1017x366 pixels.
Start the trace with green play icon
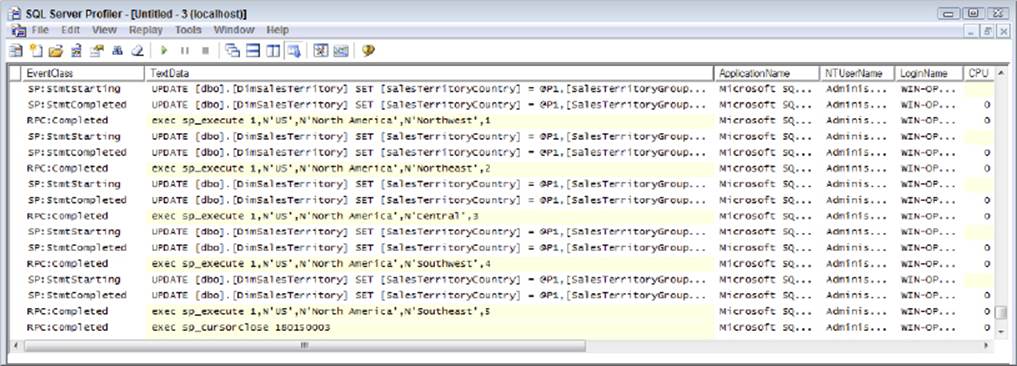[164, 51]
